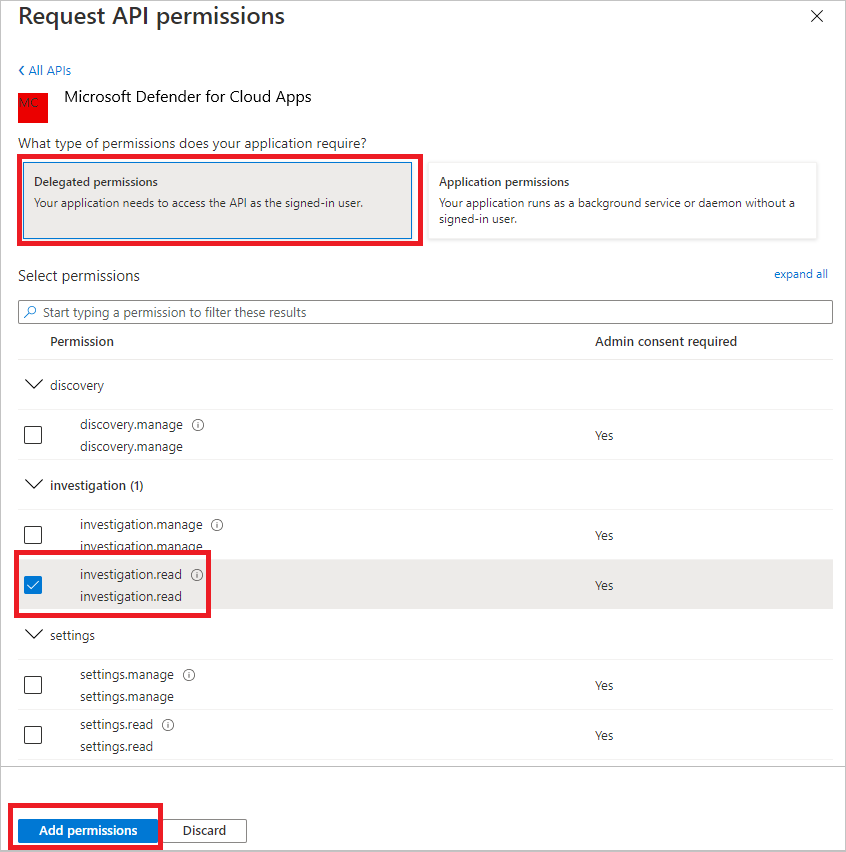Enable the discovery.manage permission checkbox
Screen dimensions: 846x852
pyautogui.click(x=33, y=435)
